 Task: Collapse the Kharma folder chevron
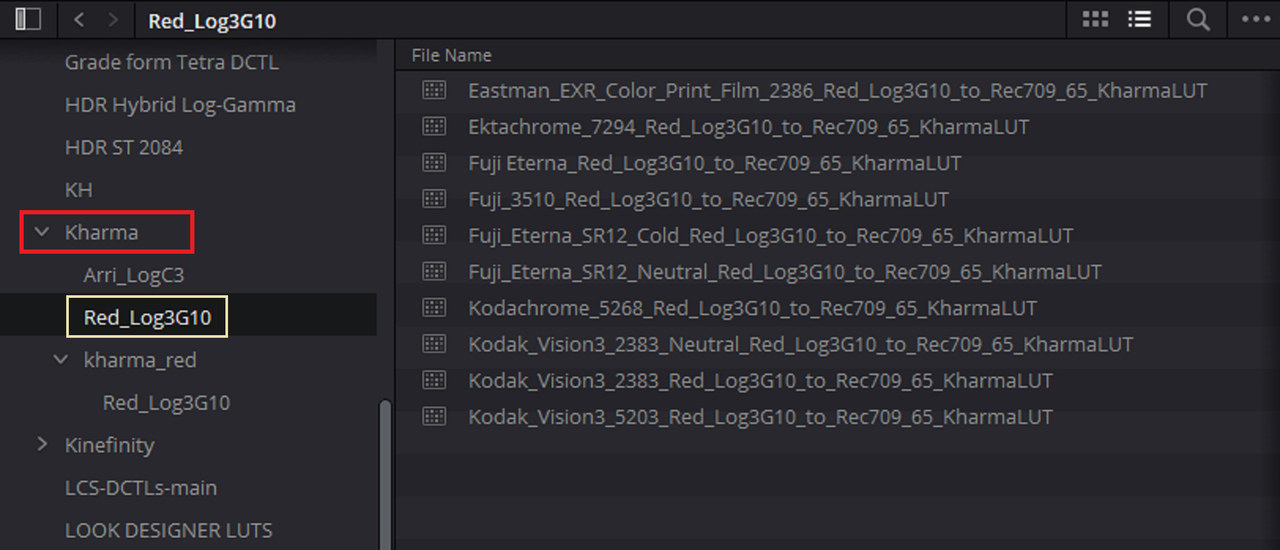click(42, 232)
